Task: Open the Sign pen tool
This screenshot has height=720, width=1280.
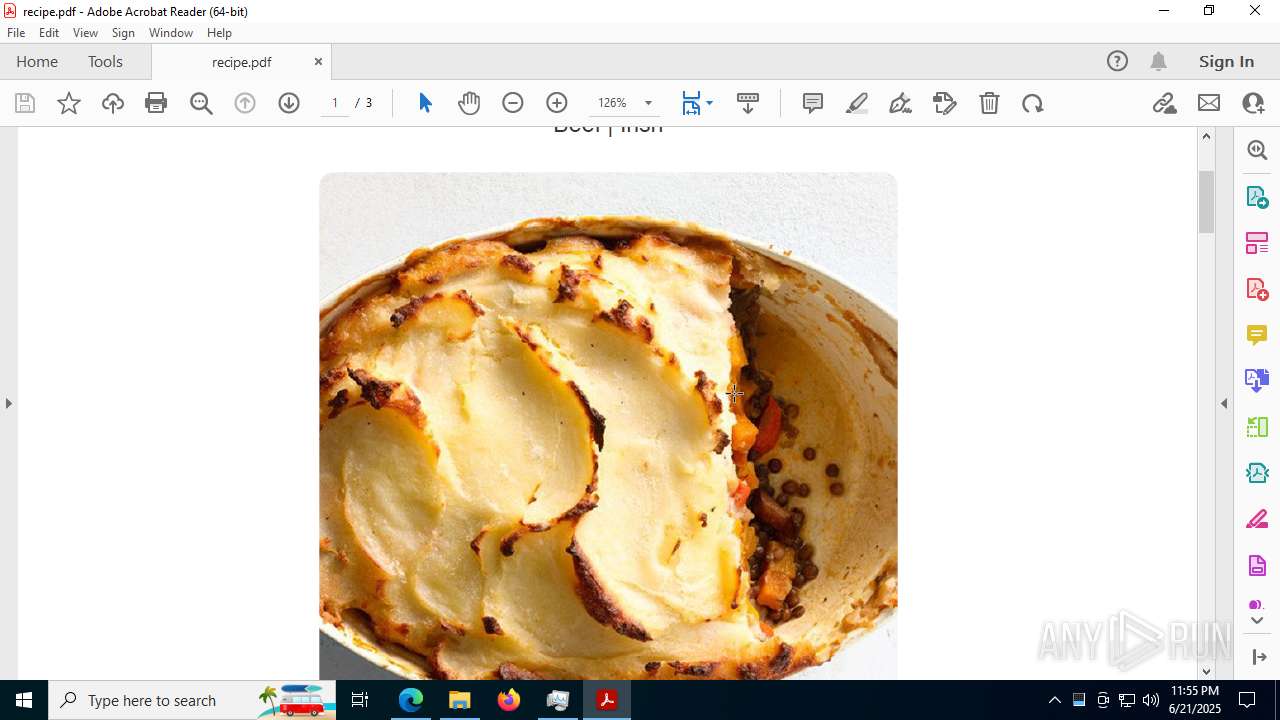Action: pos(900,103)
